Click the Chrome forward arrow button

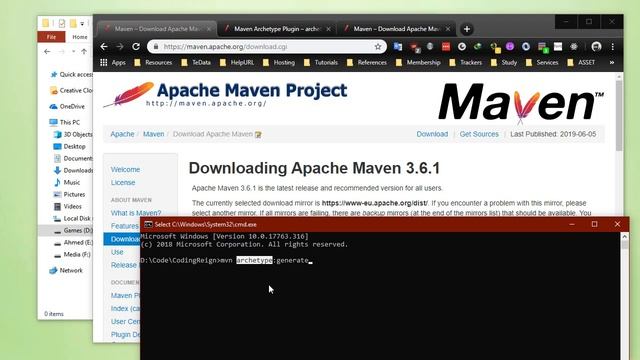(120, 47)
